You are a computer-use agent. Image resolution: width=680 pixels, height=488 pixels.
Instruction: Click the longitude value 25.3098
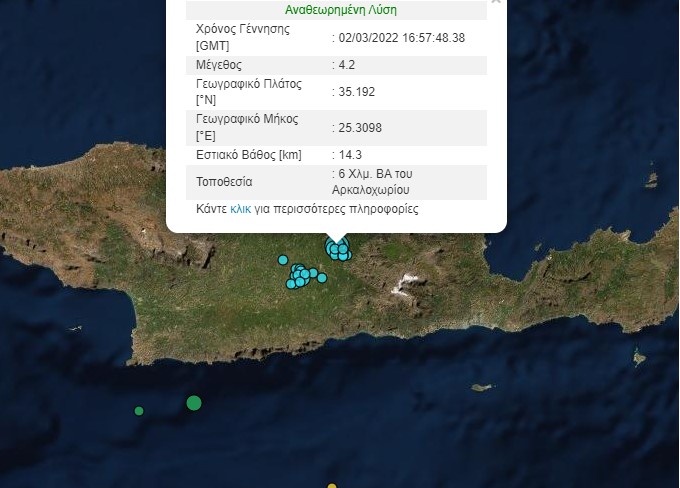(359, 128)
